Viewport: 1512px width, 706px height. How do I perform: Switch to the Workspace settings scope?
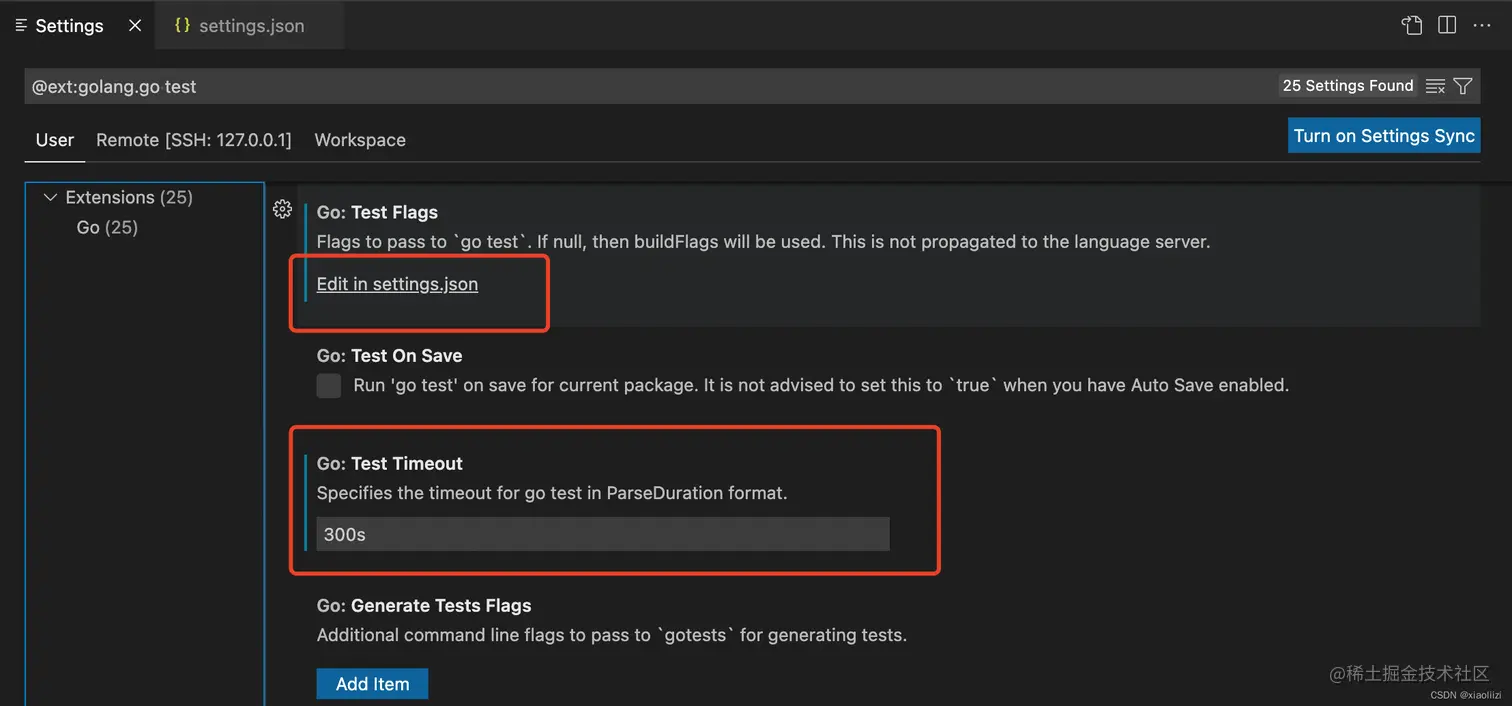pyautogui.click(x=360, y=140)
